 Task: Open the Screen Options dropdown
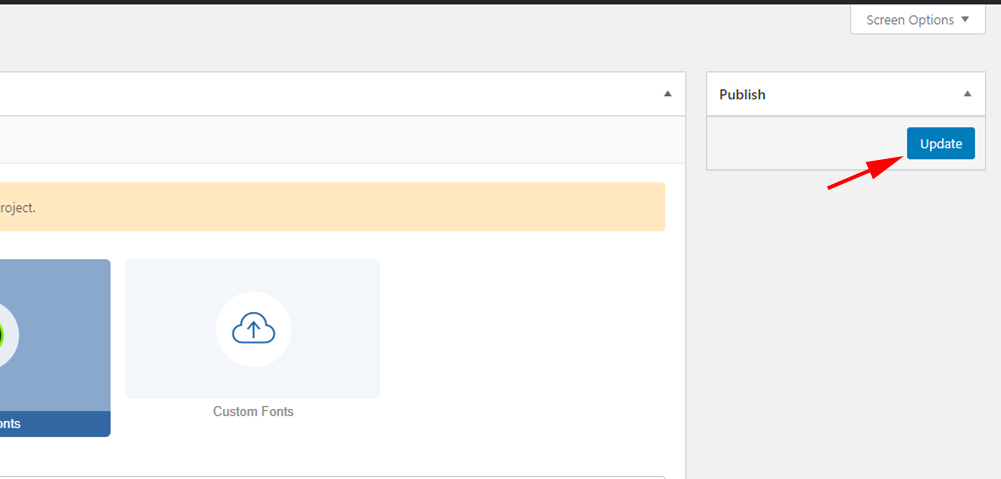tap(917, 20)
